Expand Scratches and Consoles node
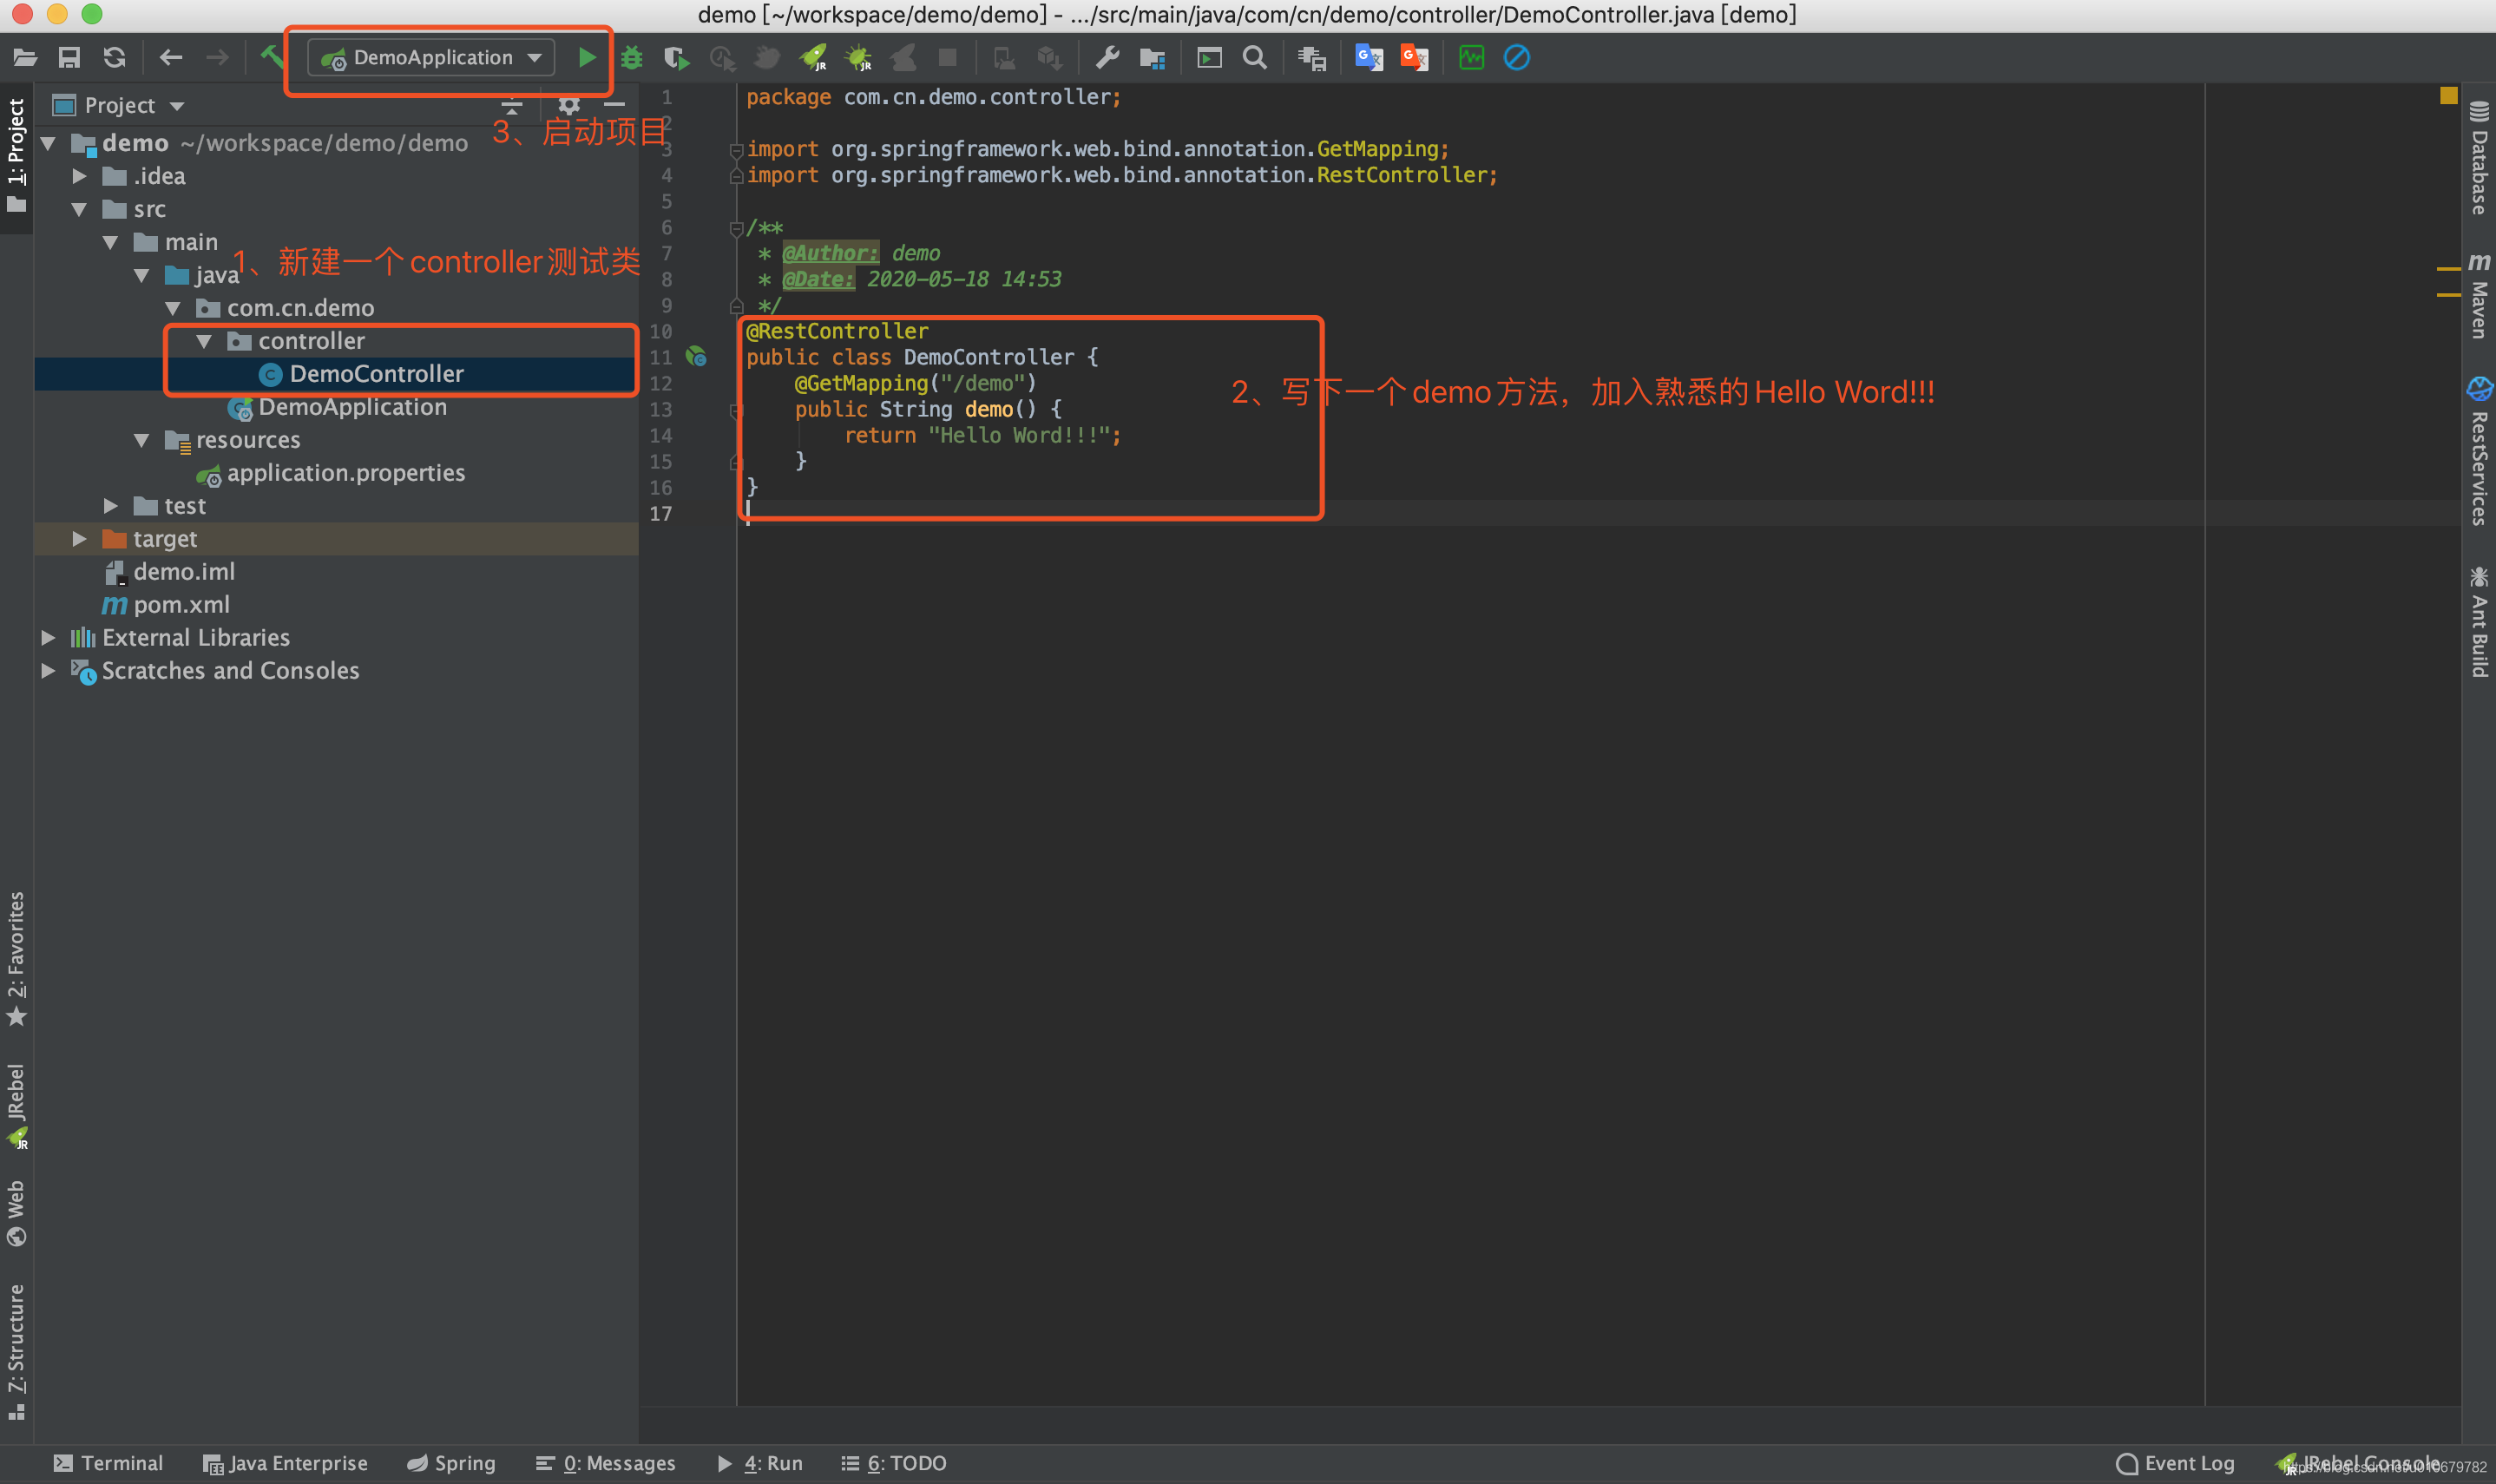Screen dimensions: 2496x1484 (47, 671)
